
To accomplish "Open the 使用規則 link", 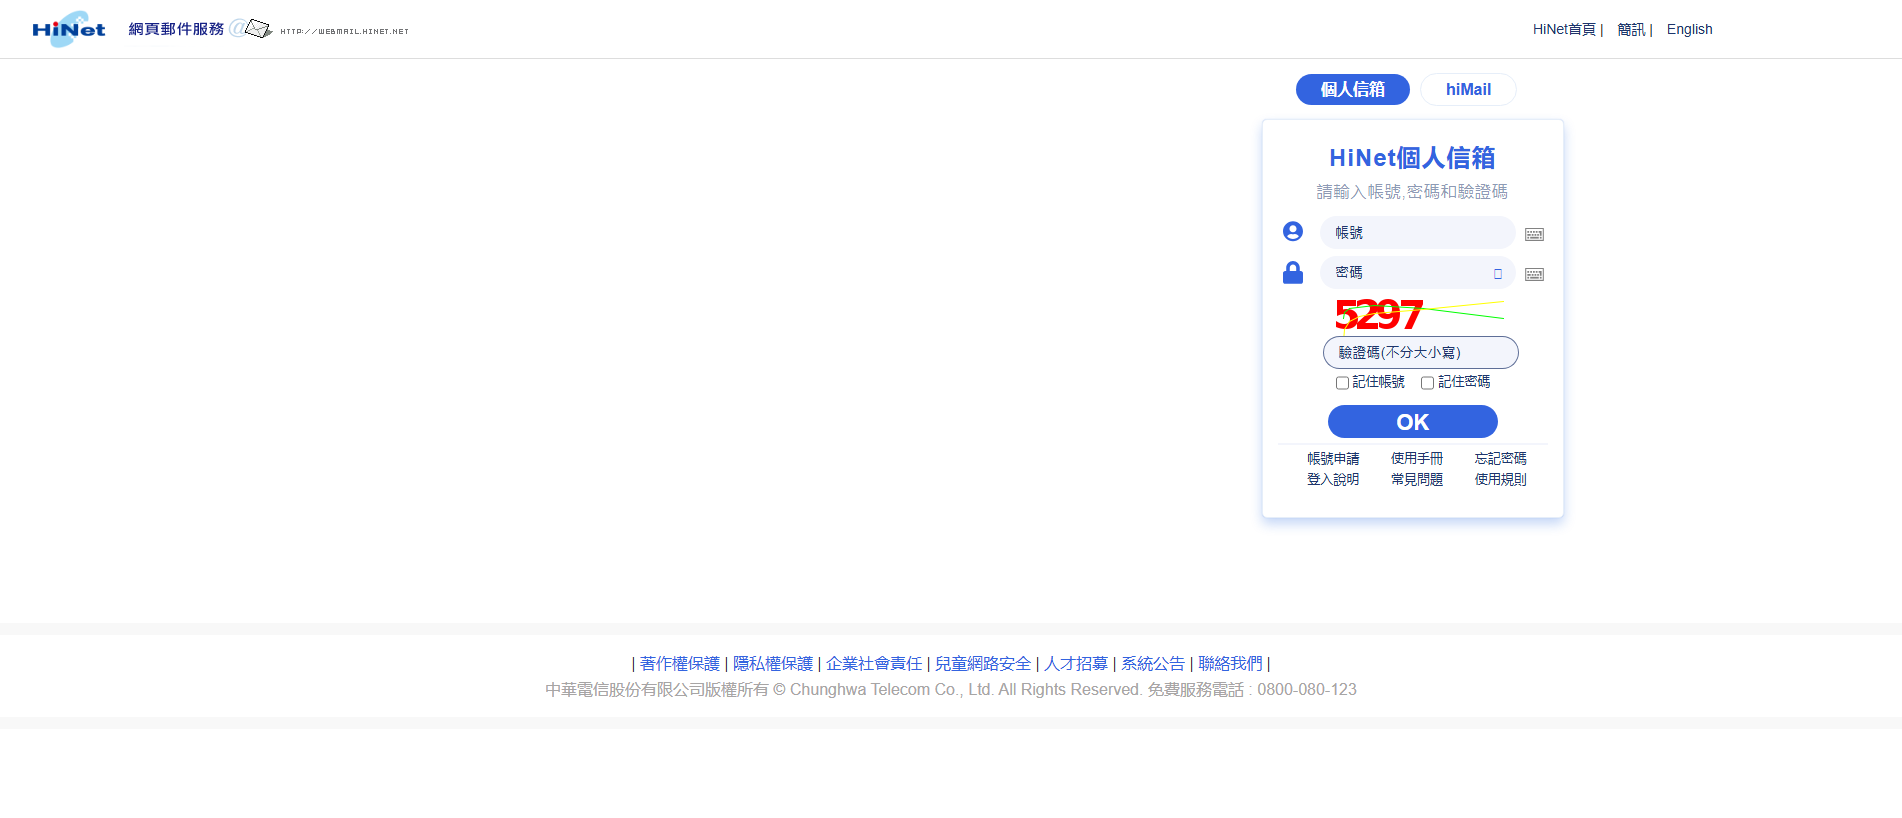I will click(1500, 479).
